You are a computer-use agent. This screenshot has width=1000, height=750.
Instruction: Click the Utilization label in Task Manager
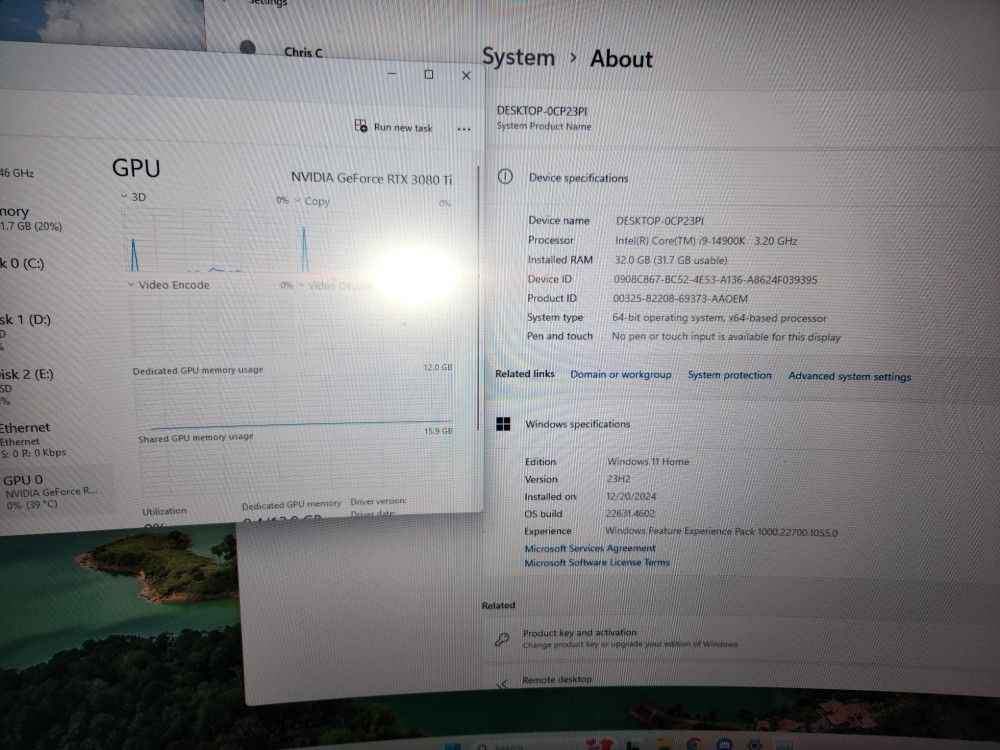pos(165,511)
